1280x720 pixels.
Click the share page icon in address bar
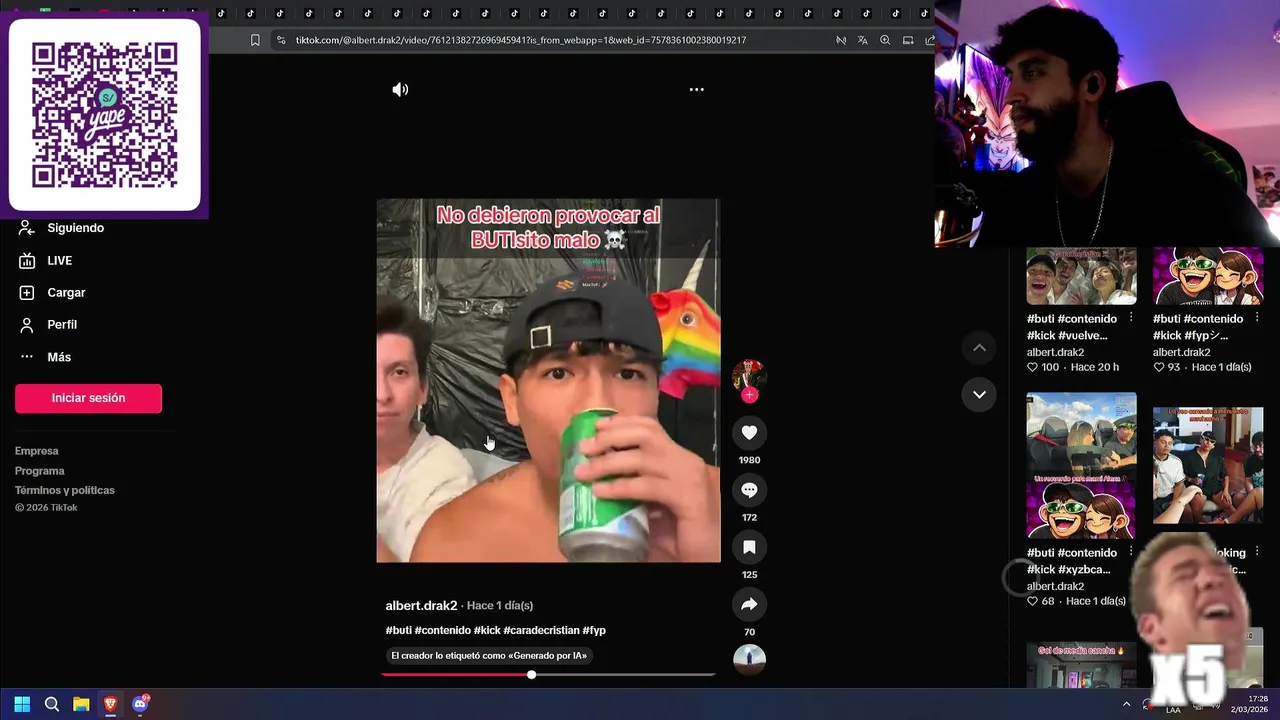pos(930,40)
